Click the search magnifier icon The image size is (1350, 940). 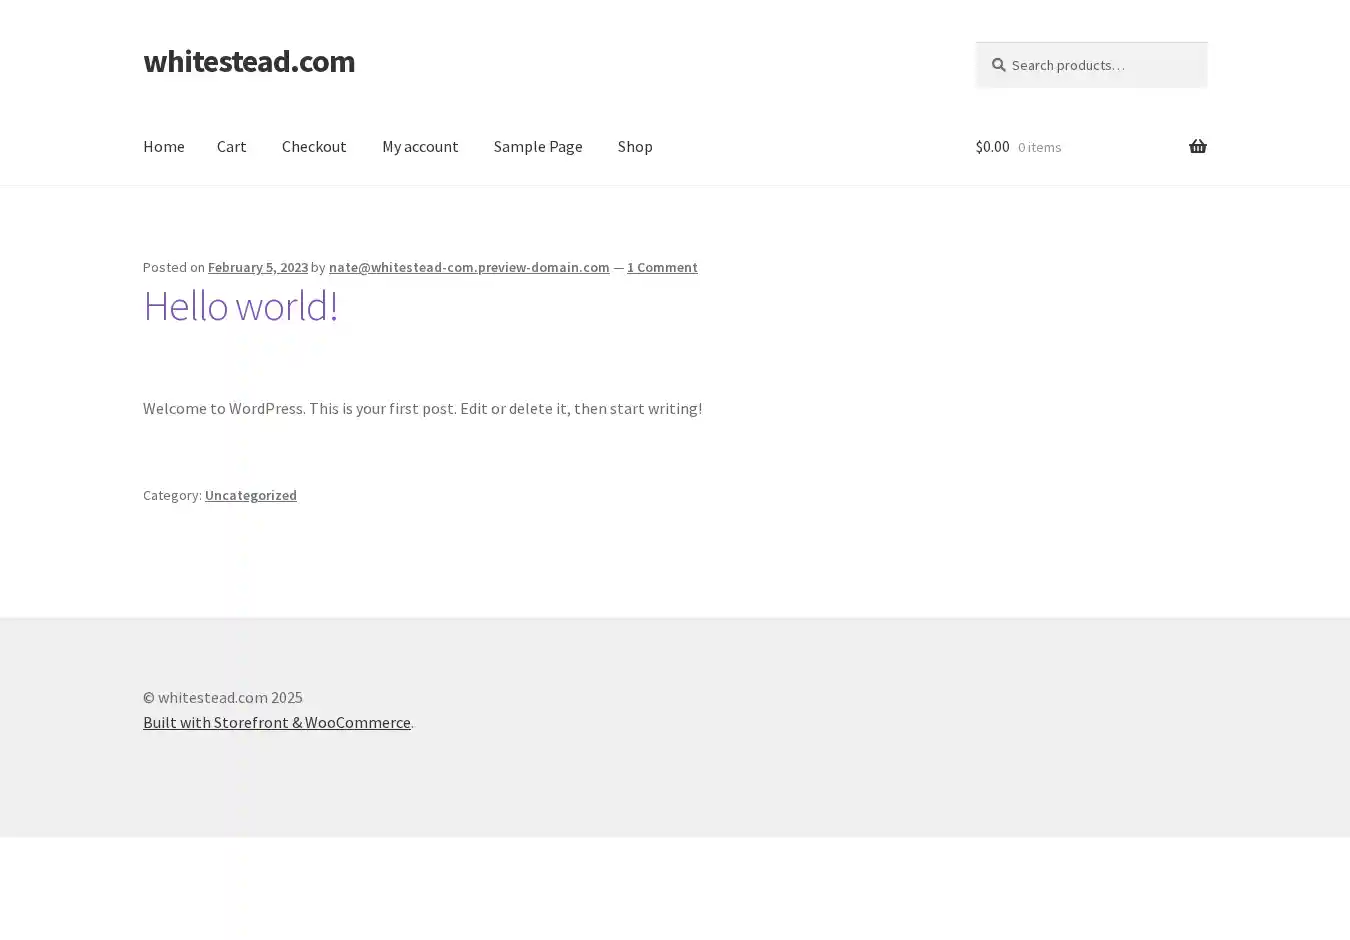998,65
